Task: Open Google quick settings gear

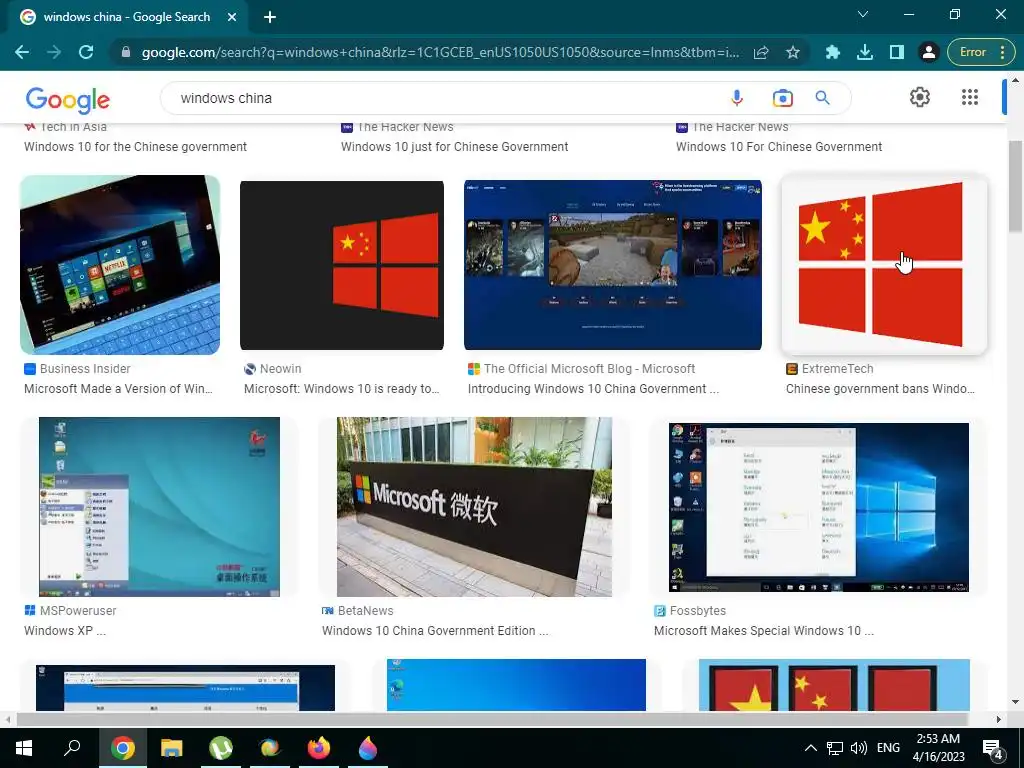Action: pos(920,97)
